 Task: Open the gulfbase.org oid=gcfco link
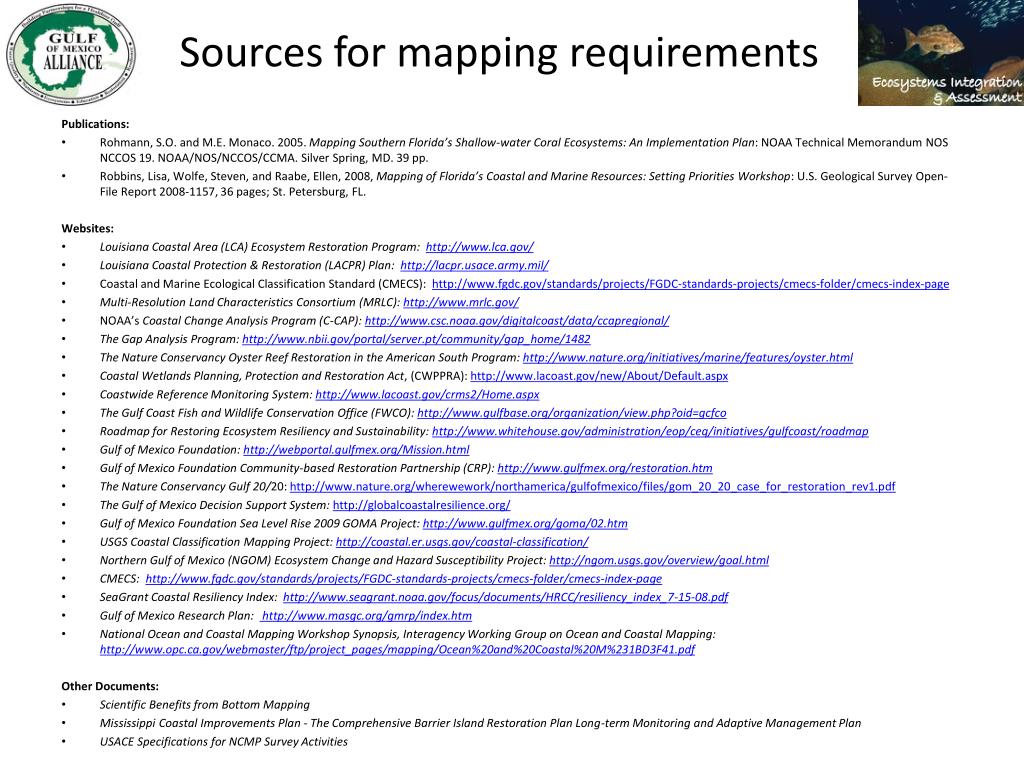click(x=571, y=413)
